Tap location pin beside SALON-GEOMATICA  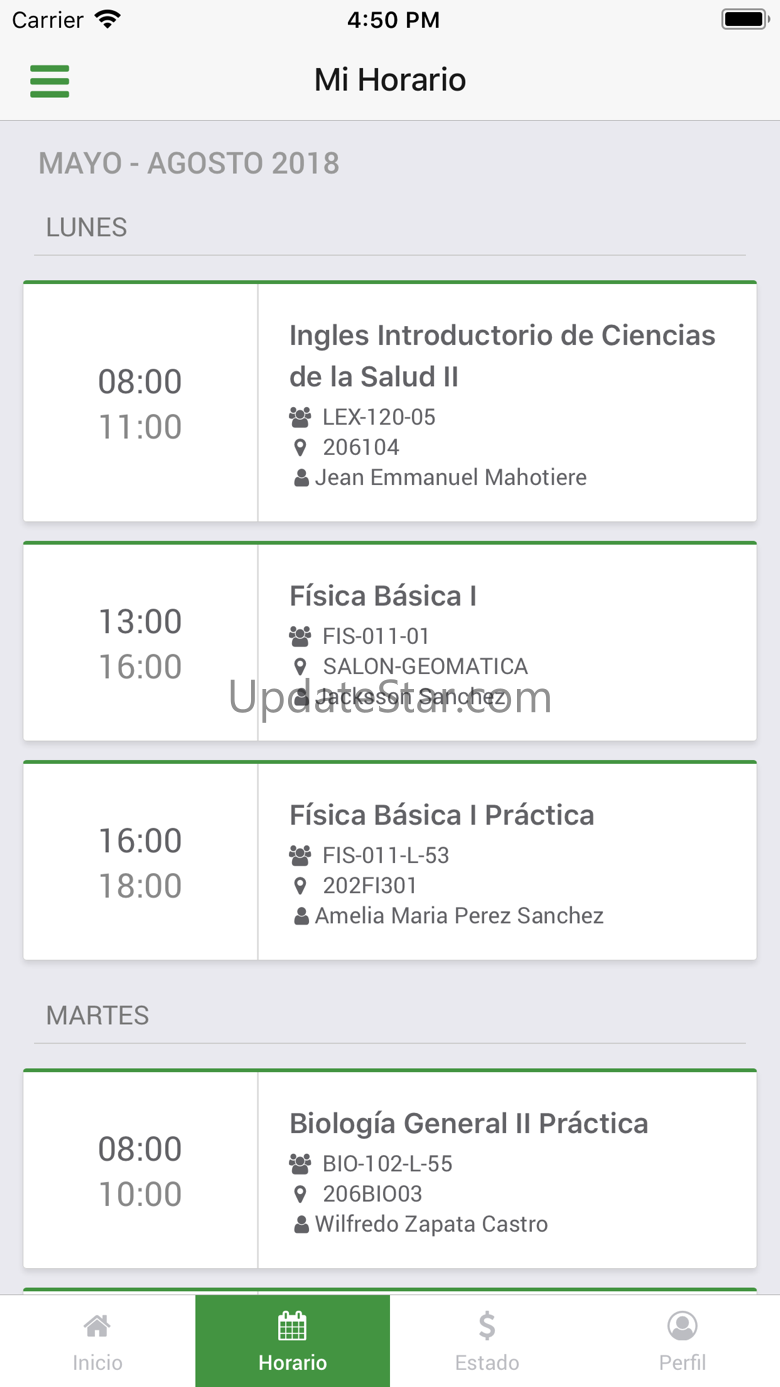300,666
